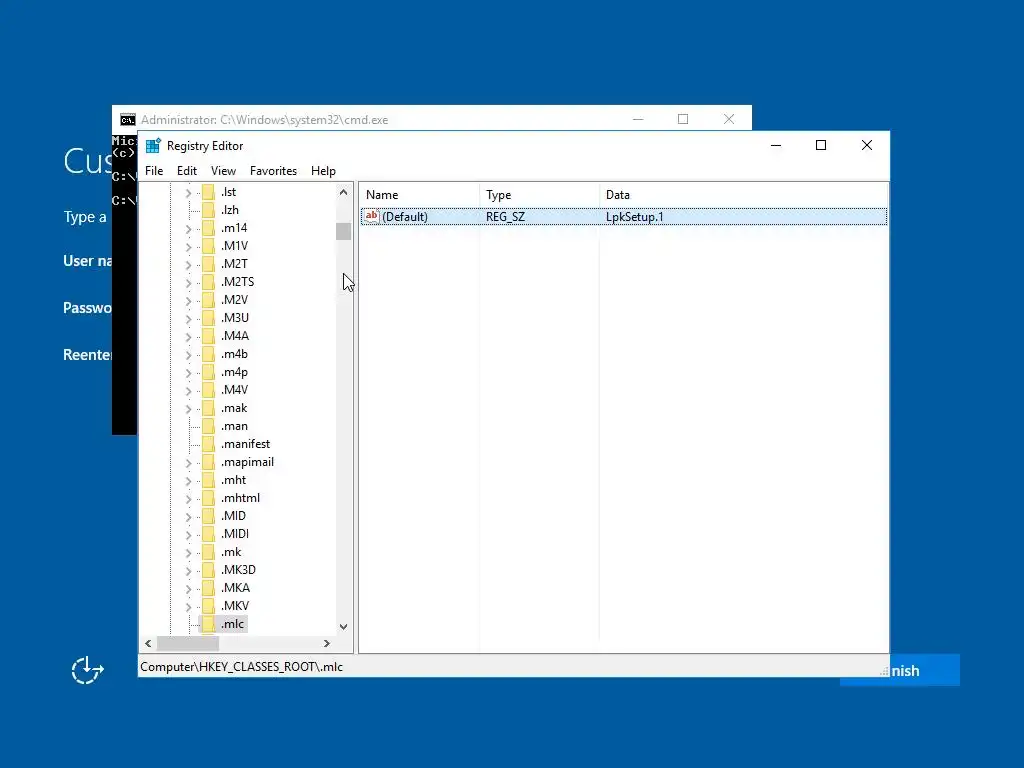Image resolution: width=1024 pixels, height=768 pixels.
Task: Maximize the cmd.exe window
Action: point(683,119)
